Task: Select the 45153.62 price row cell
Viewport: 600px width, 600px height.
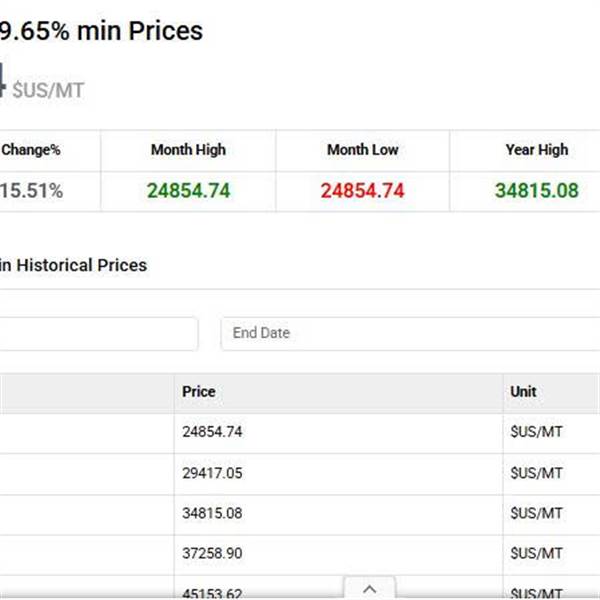Action: [x=212, y=590]
